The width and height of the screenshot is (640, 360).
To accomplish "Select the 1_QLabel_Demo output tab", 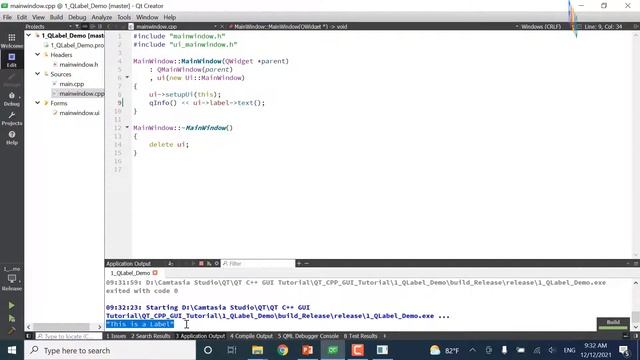I will click(x=131, y=273).
